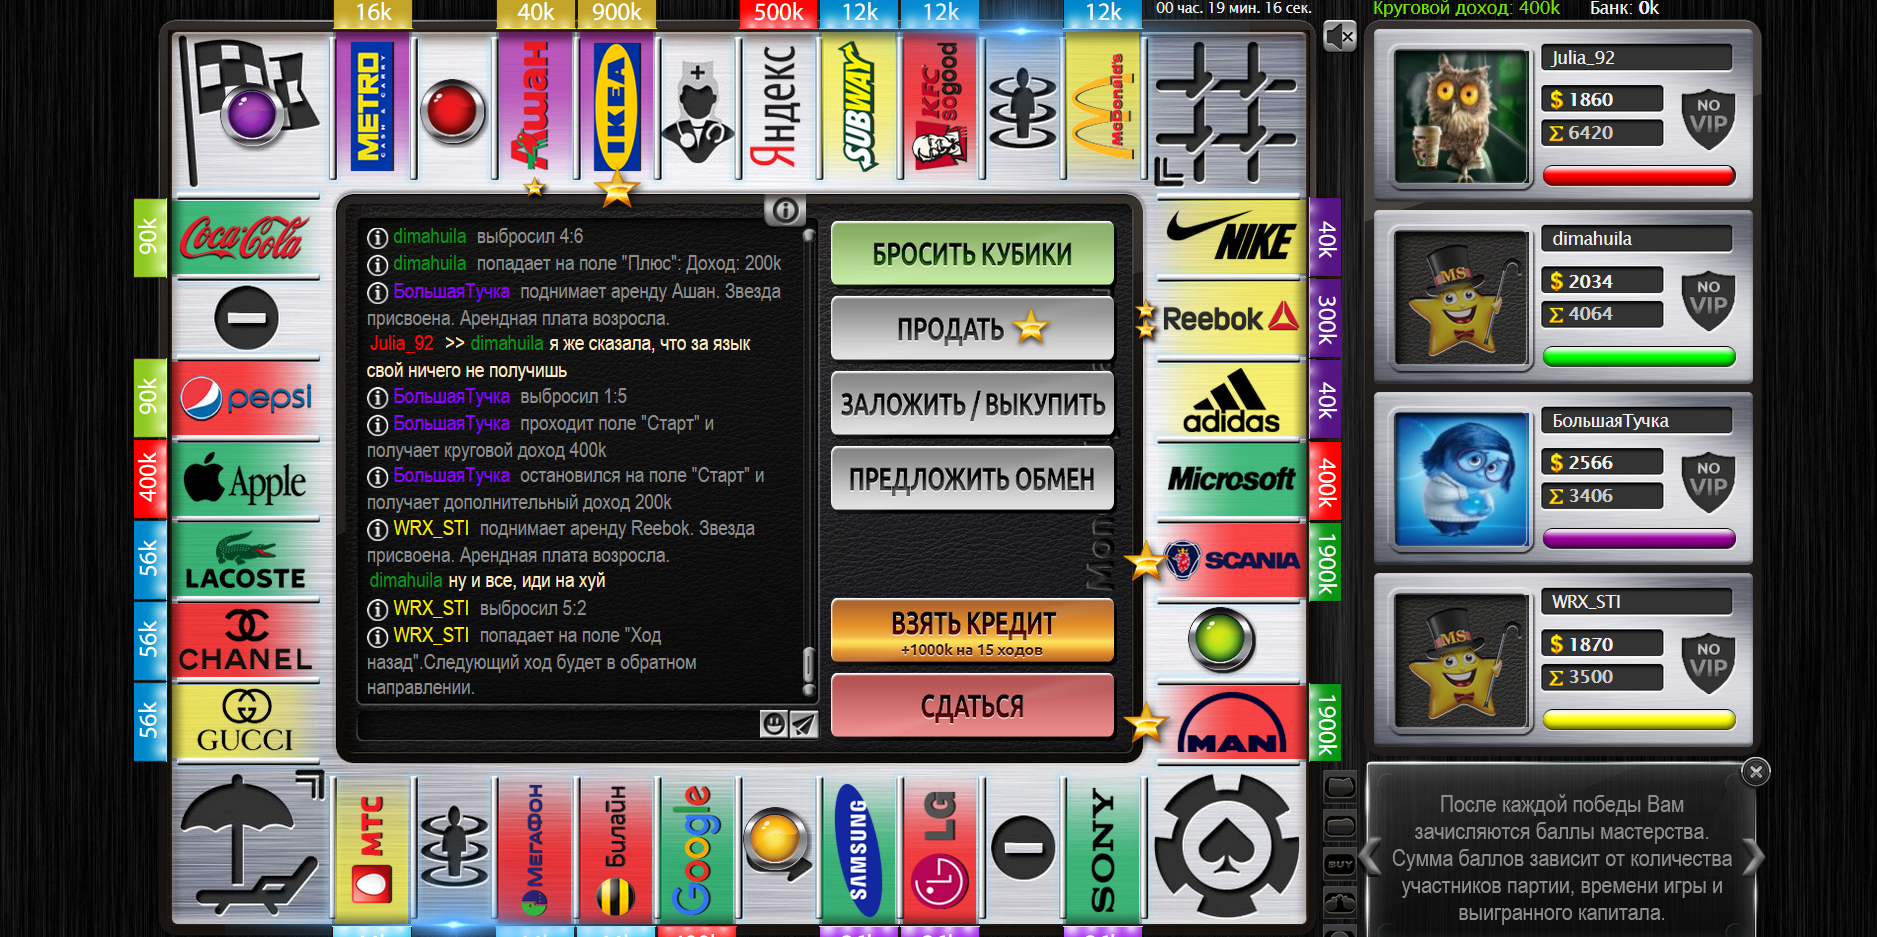This screenshot has height=937, width=1877.
Task: Show previous tip with left arrow
Action: click(x=1371, y=857)
